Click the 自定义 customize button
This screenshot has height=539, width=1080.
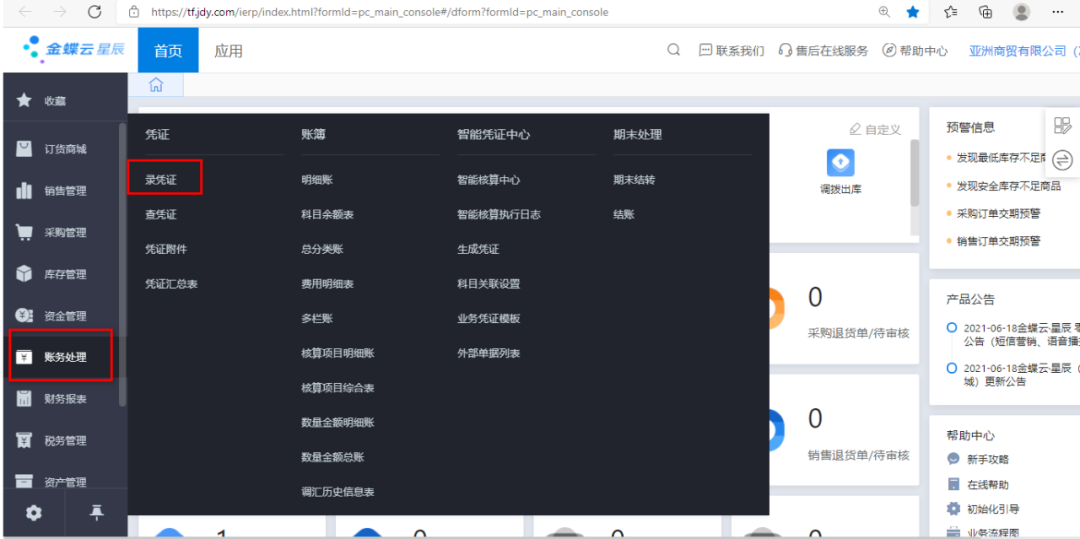pyautogui.click(x=875, y=130)
